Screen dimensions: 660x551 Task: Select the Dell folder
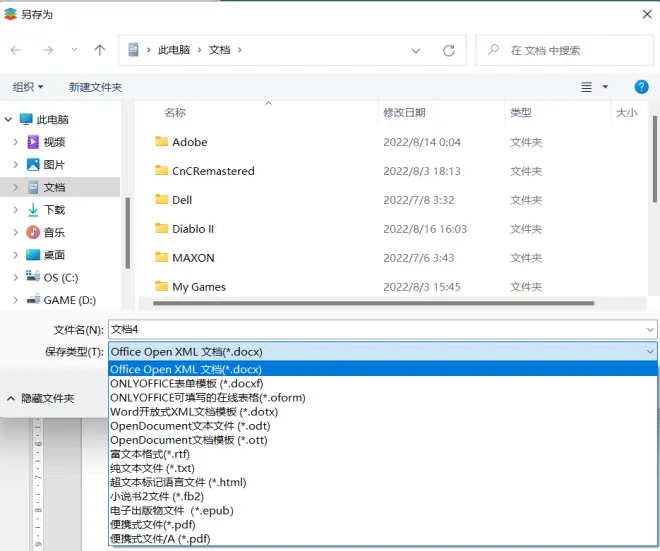coord(182,200)
